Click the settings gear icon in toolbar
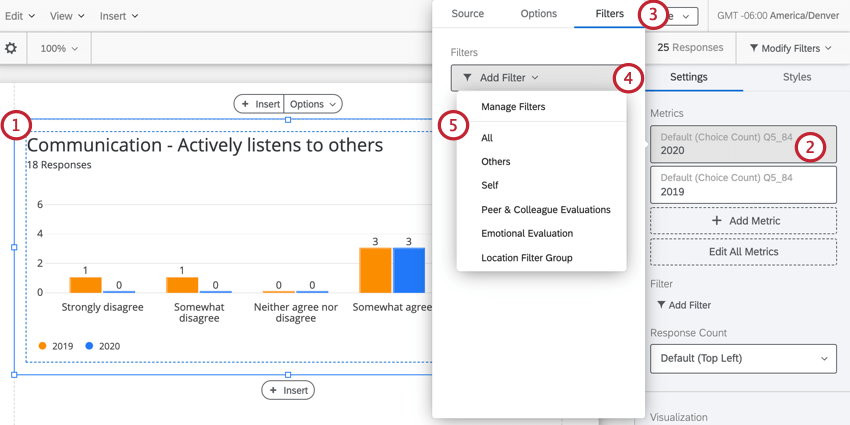The image size is (850, 425). point(11,48)
